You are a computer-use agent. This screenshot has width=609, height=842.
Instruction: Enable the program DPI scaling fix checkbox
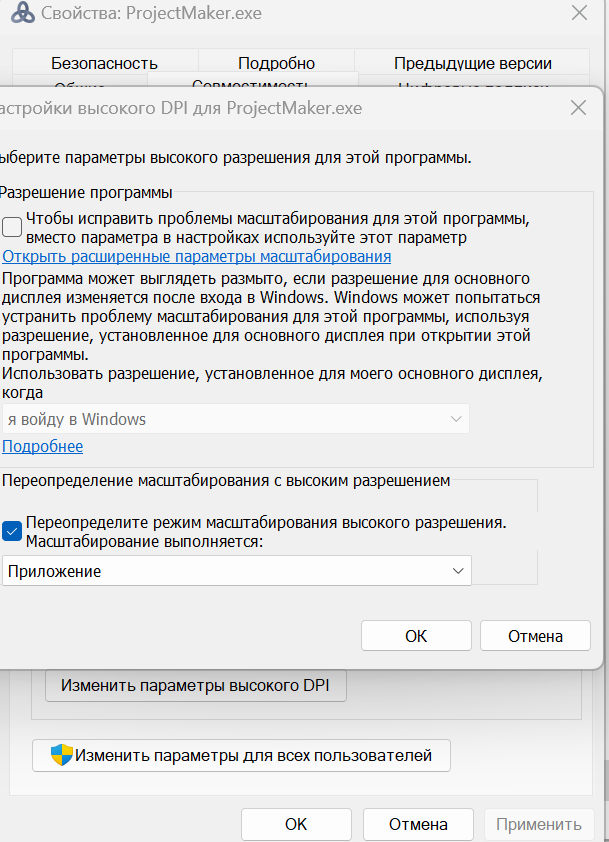[12, 227]
